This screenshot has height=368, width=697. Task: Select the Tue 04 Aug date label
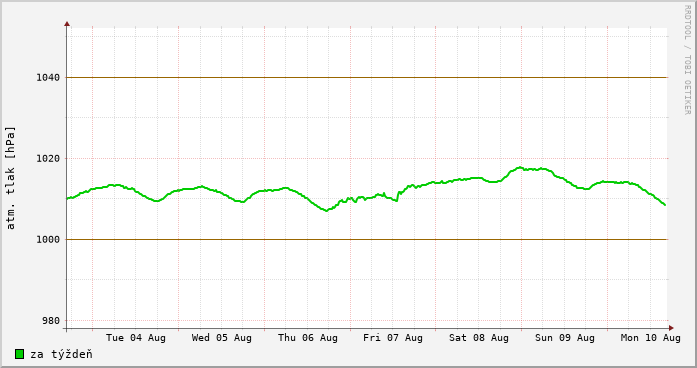coord(136,338)
